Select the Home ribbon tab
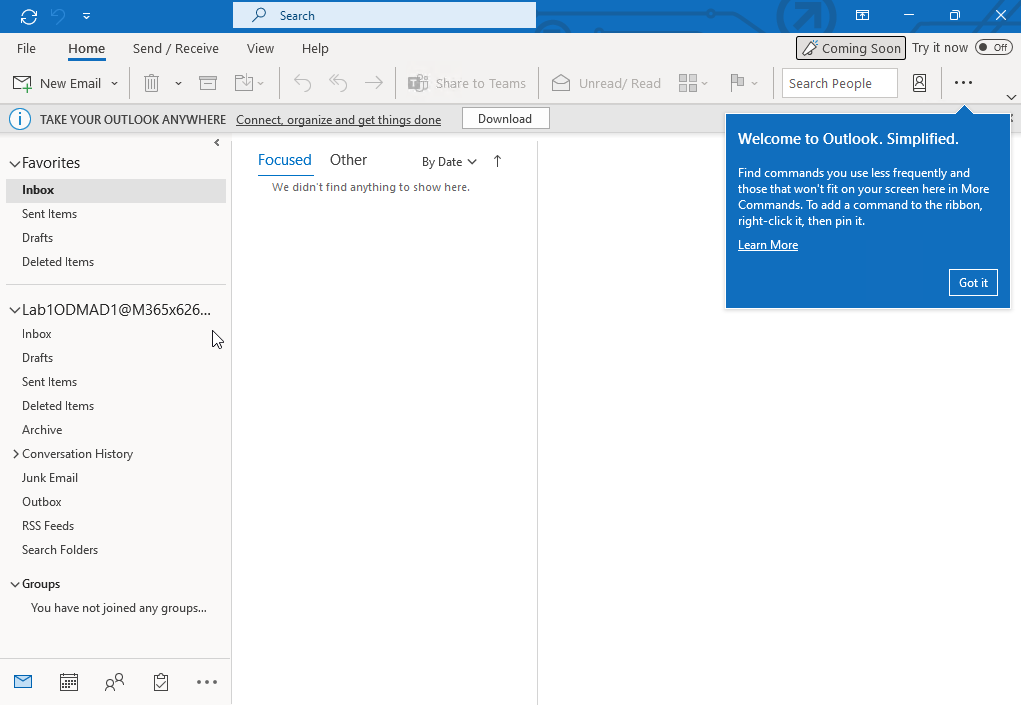The width and height of the screenshot is (1021, 709). pos(87,48)
